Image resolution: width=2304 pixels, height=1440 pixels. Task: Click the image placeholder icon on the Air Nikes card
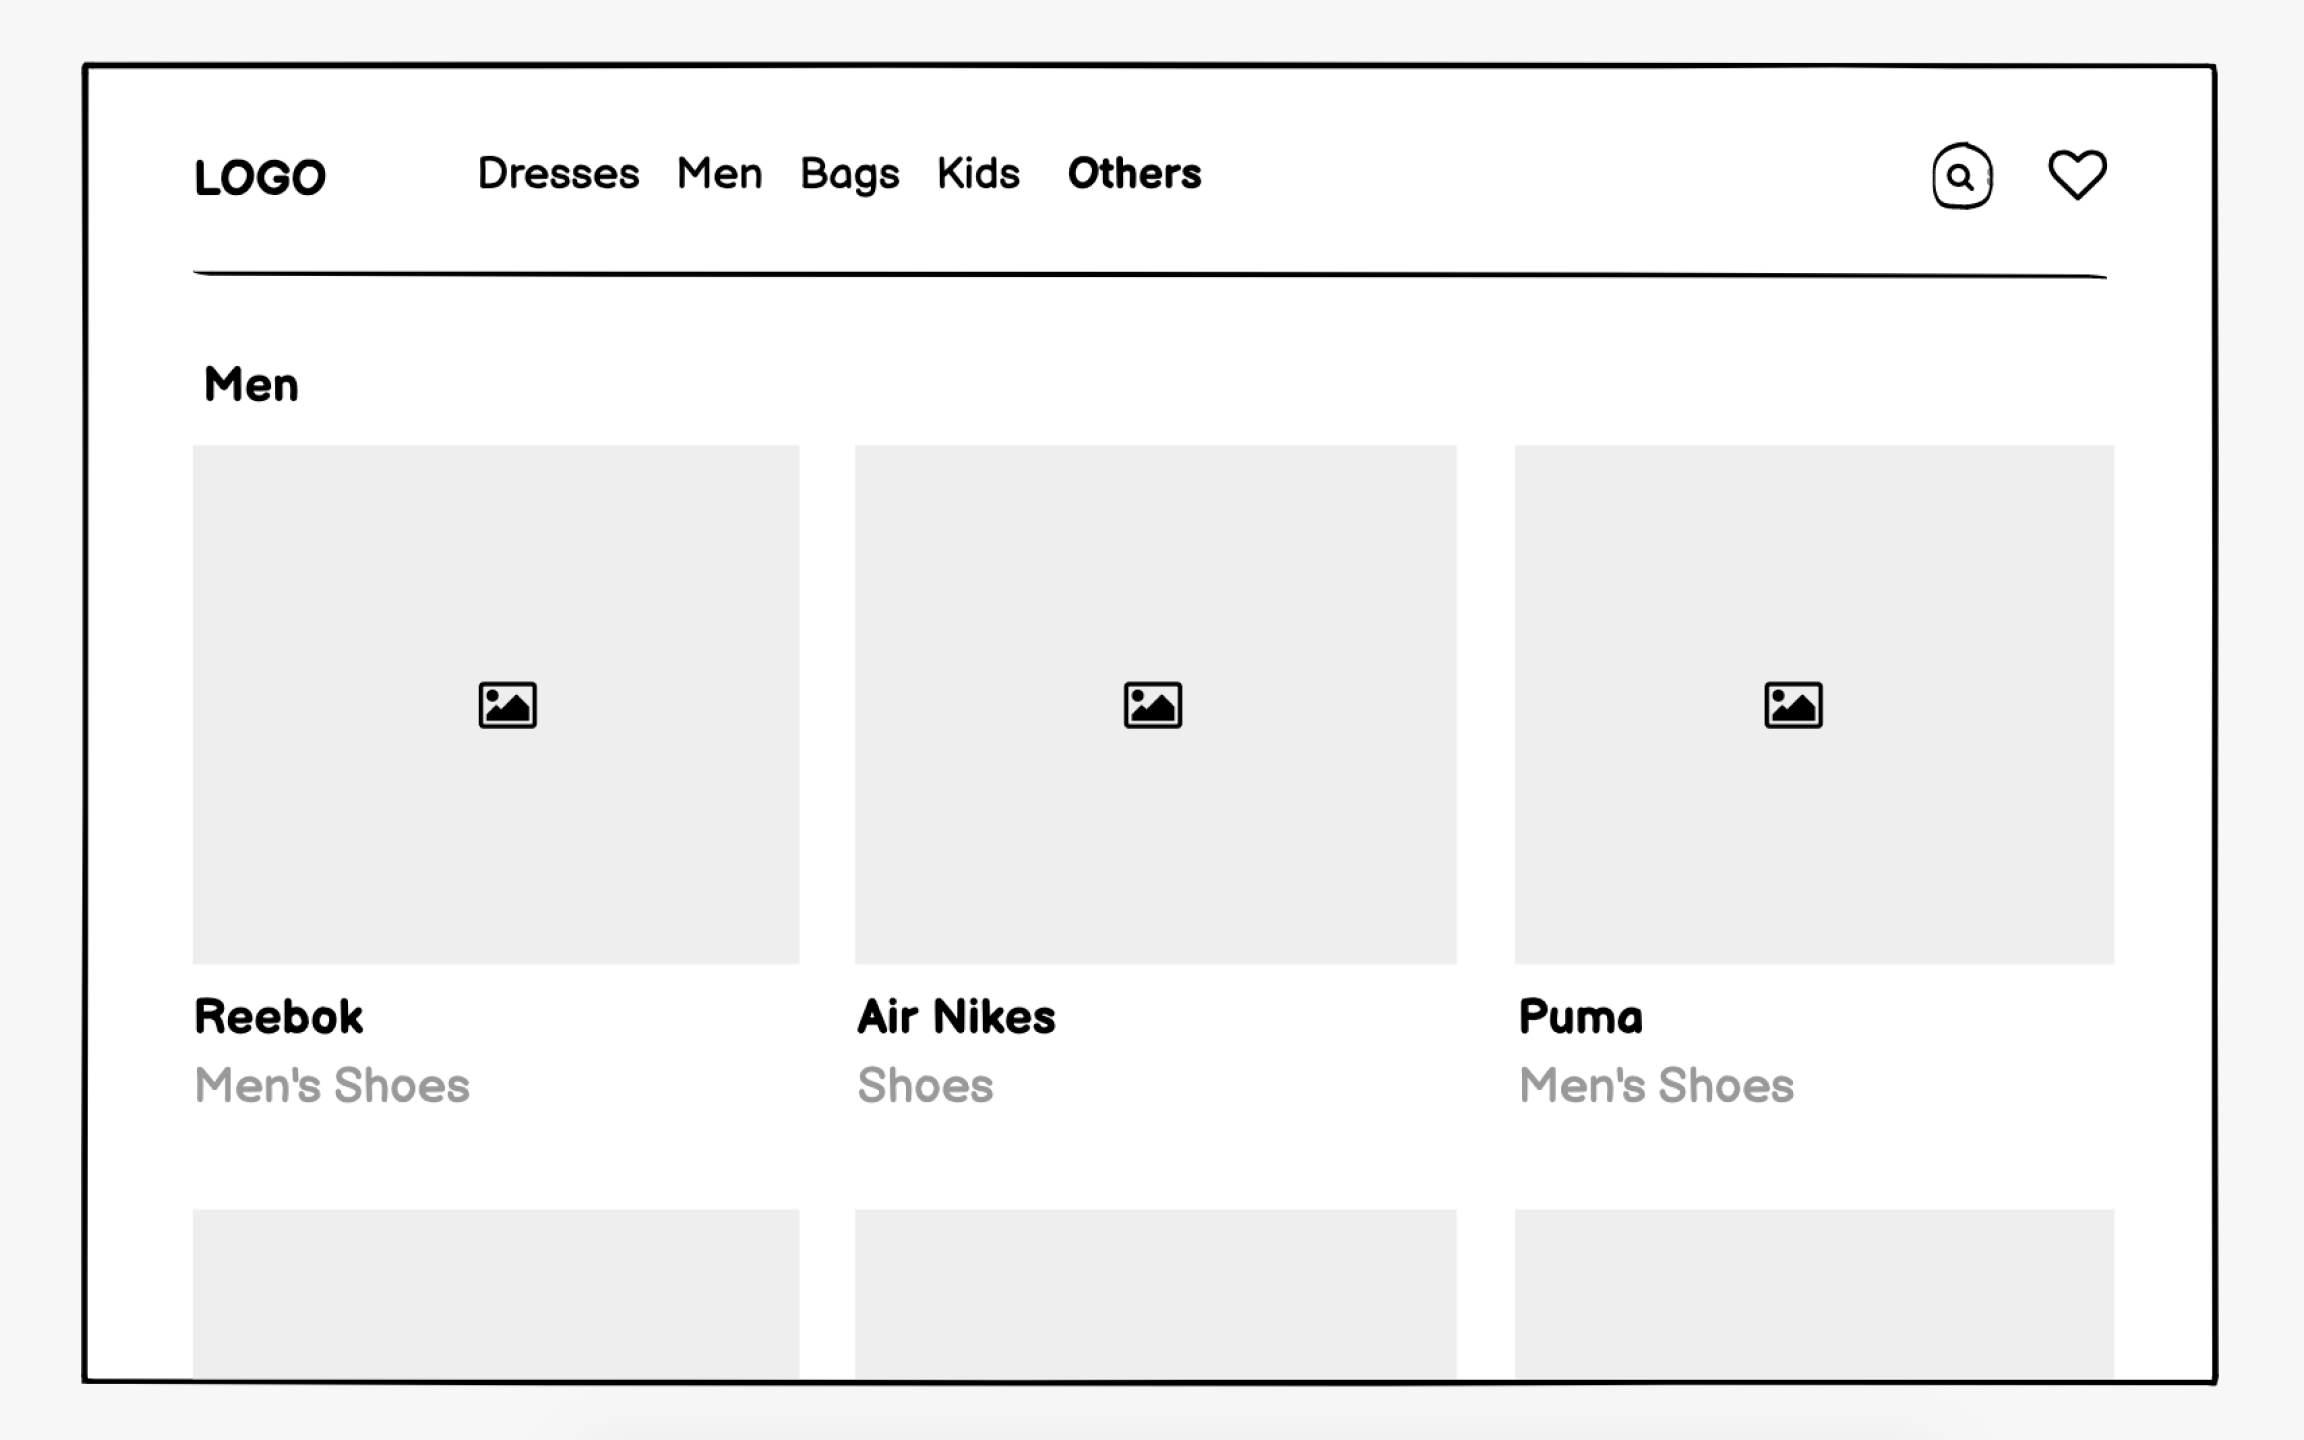point(1154,704)
